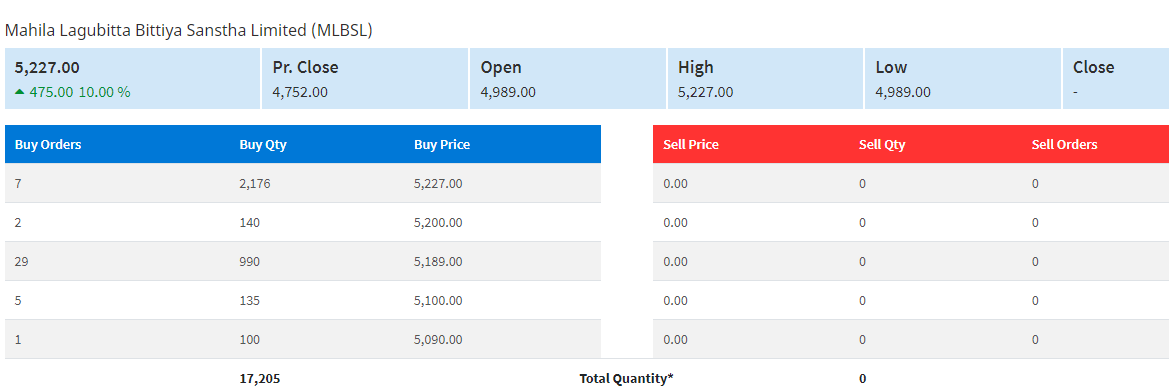Click the Open value 4,989.00 box
Screen dimensions: 1169x392
(x=567, y=78)
